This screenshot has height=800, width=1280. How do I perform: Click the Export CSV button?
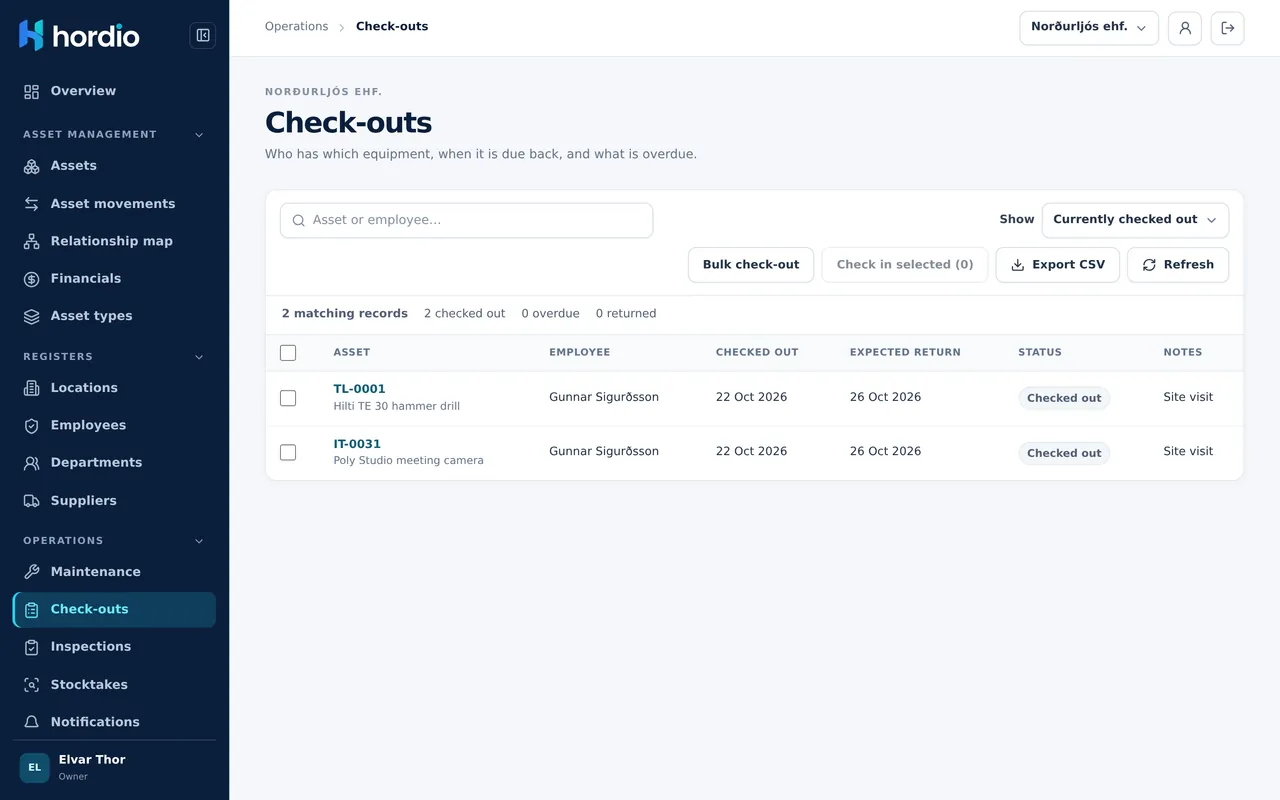point(1057,265)
